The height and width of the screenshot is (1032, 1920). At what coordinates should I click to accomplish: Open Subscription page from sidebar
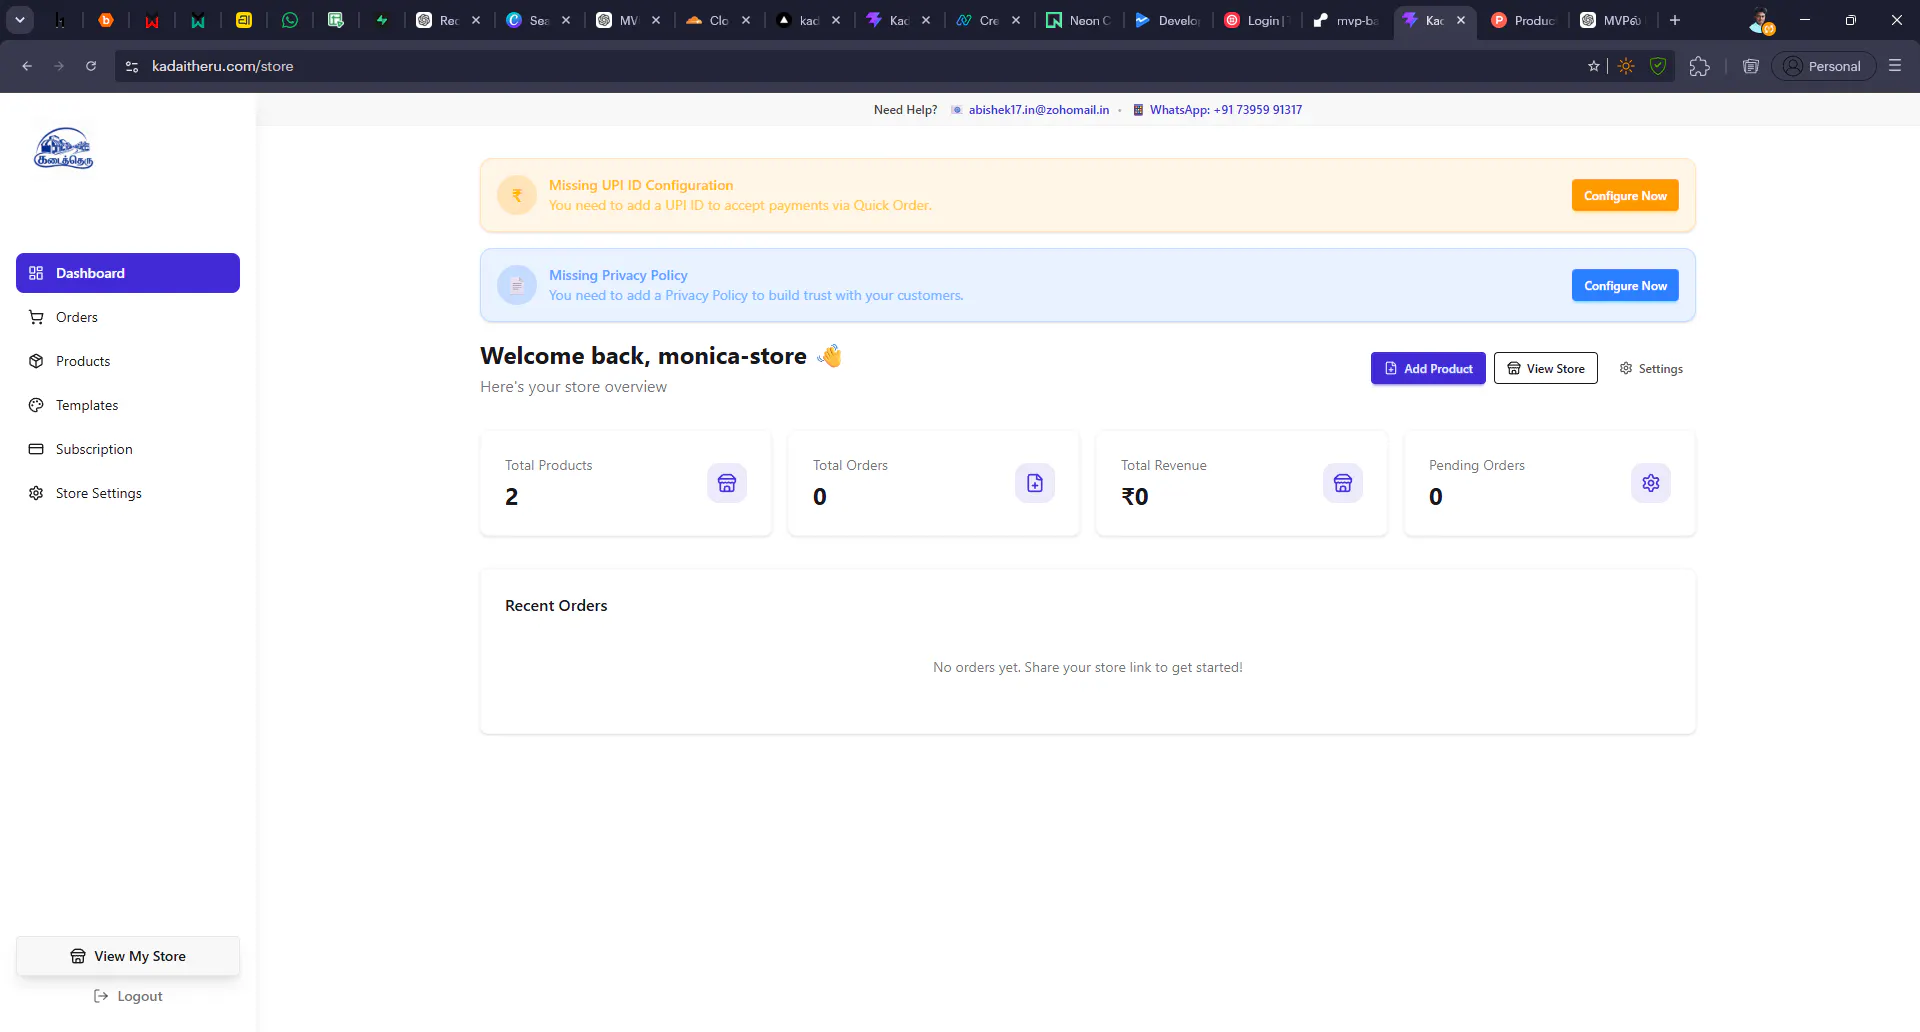tap(128, 449)
